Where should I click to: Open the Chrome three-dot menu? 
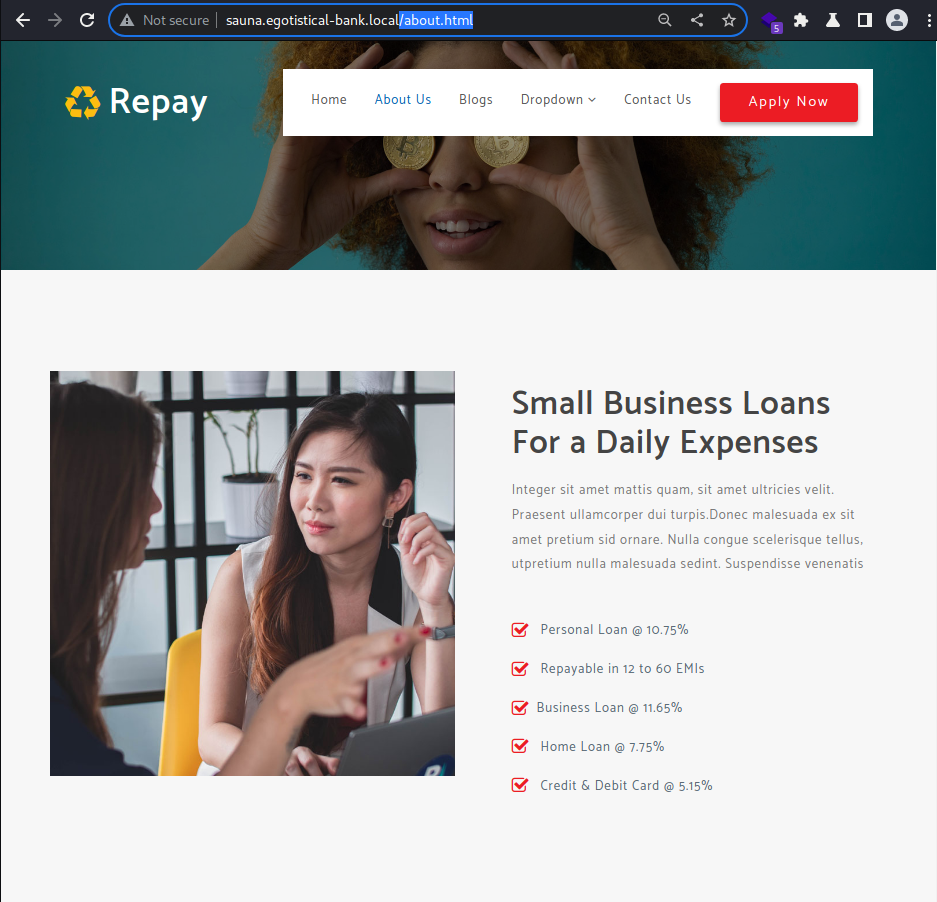[928, 20]
